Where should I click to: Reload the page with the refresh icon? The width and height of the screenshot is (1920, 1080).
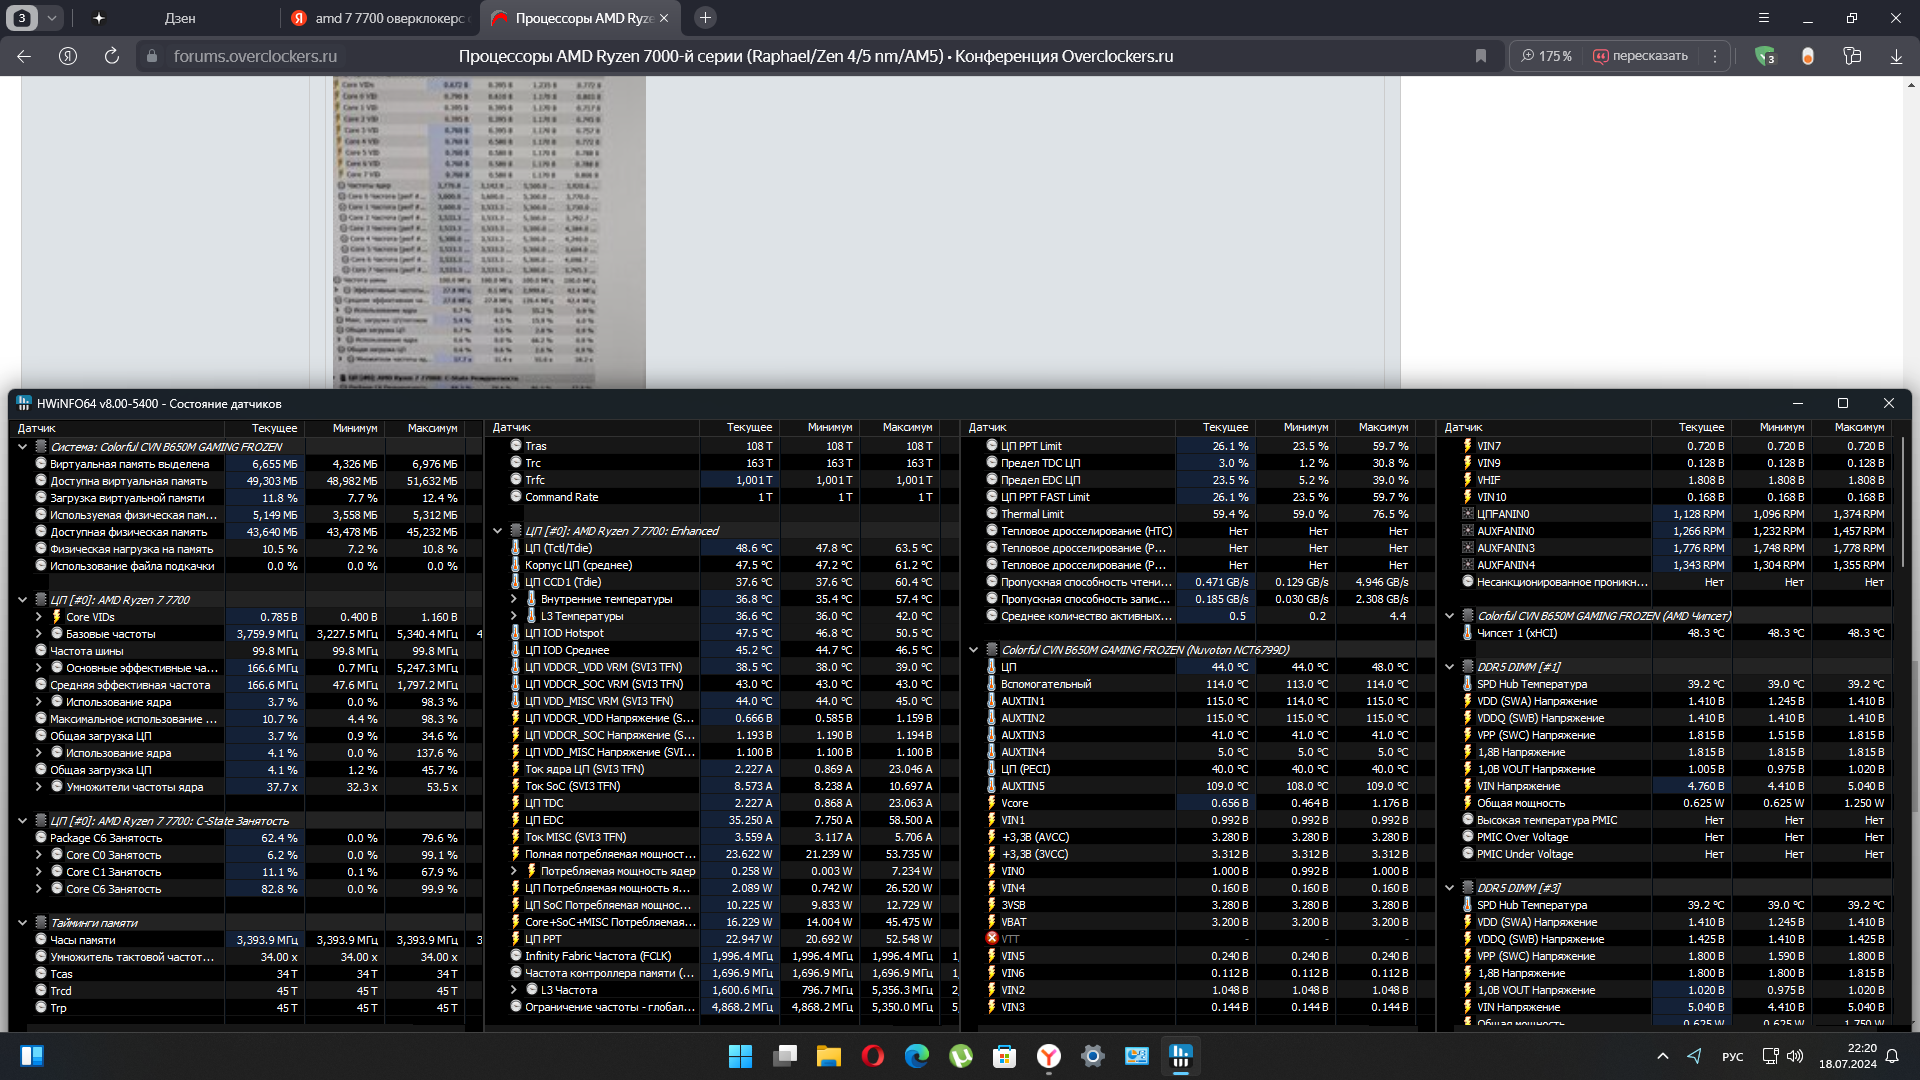pyautogui.click(x=112, y=56)
